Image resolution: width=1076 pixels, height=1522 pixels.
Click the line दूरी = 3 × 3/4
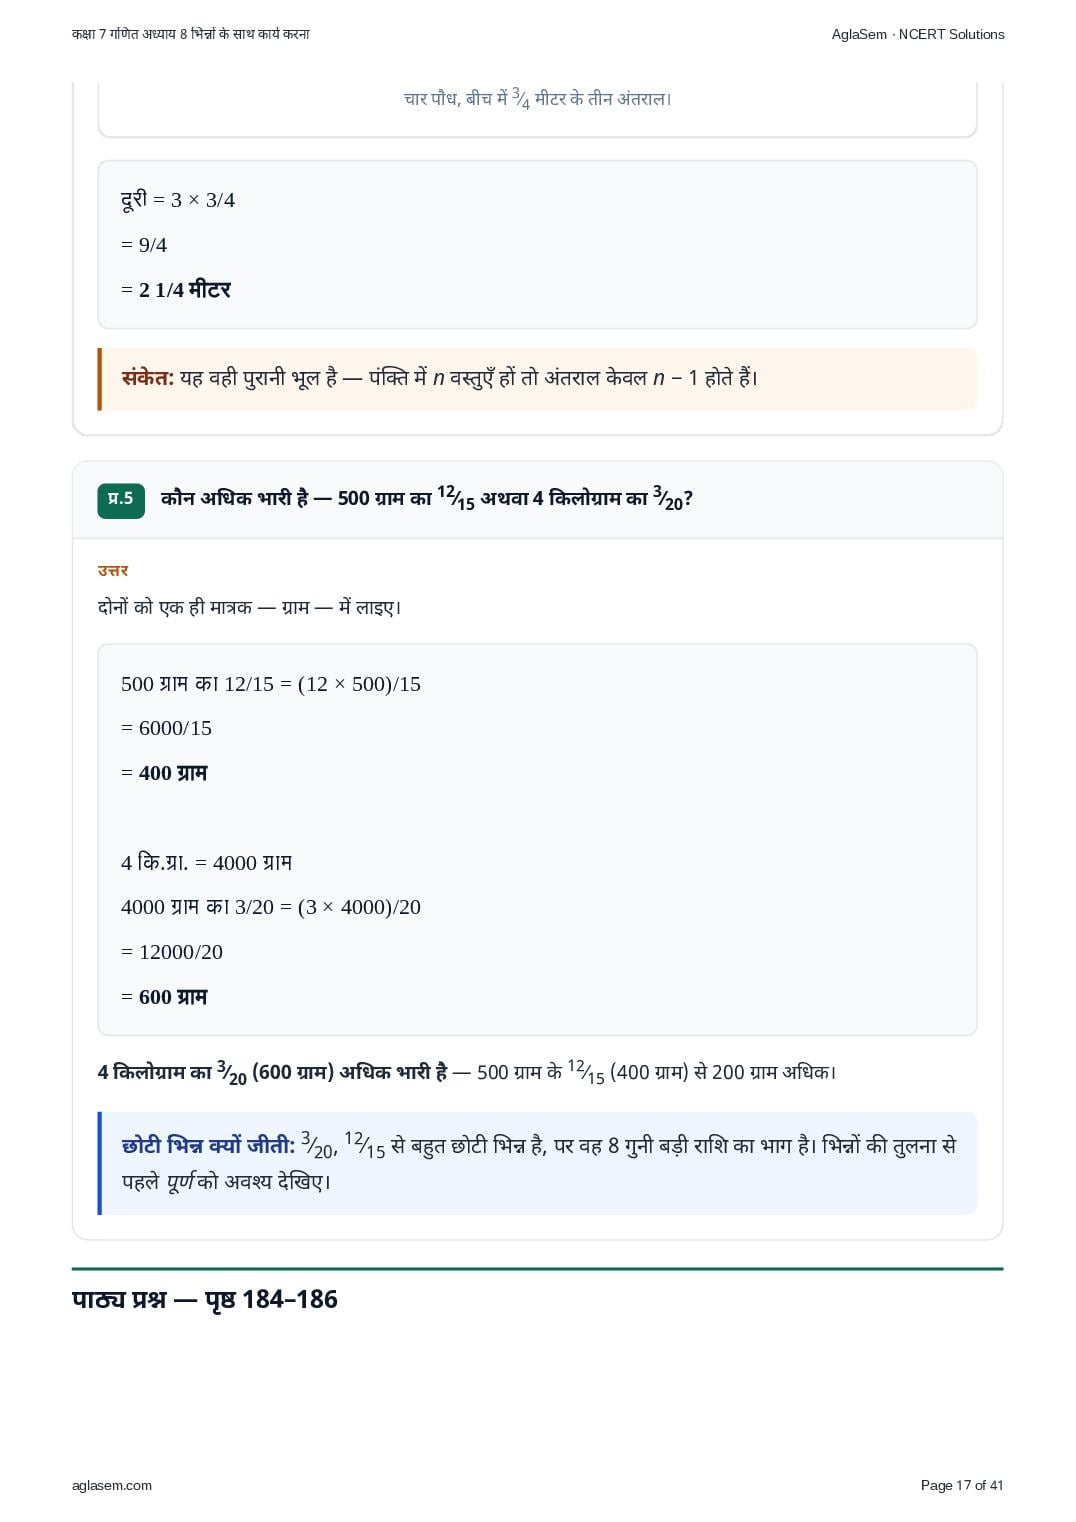point(178,200)
